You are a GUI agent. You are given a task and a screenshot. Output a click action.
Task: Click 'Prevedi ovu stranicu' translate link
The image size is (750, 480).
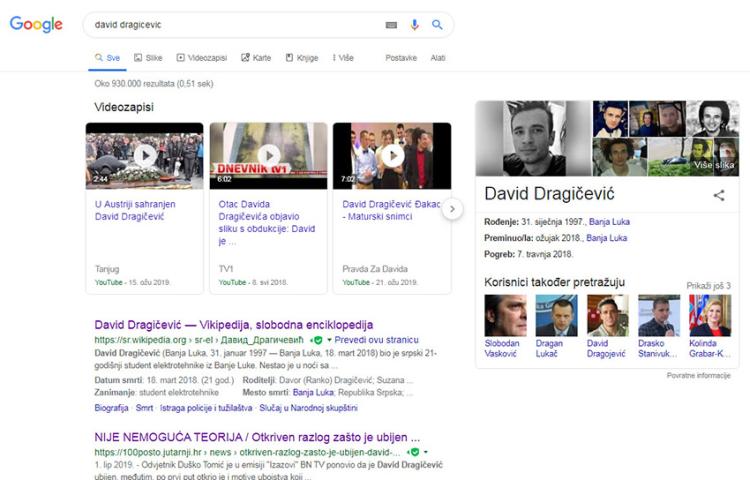tap(376, 340)
